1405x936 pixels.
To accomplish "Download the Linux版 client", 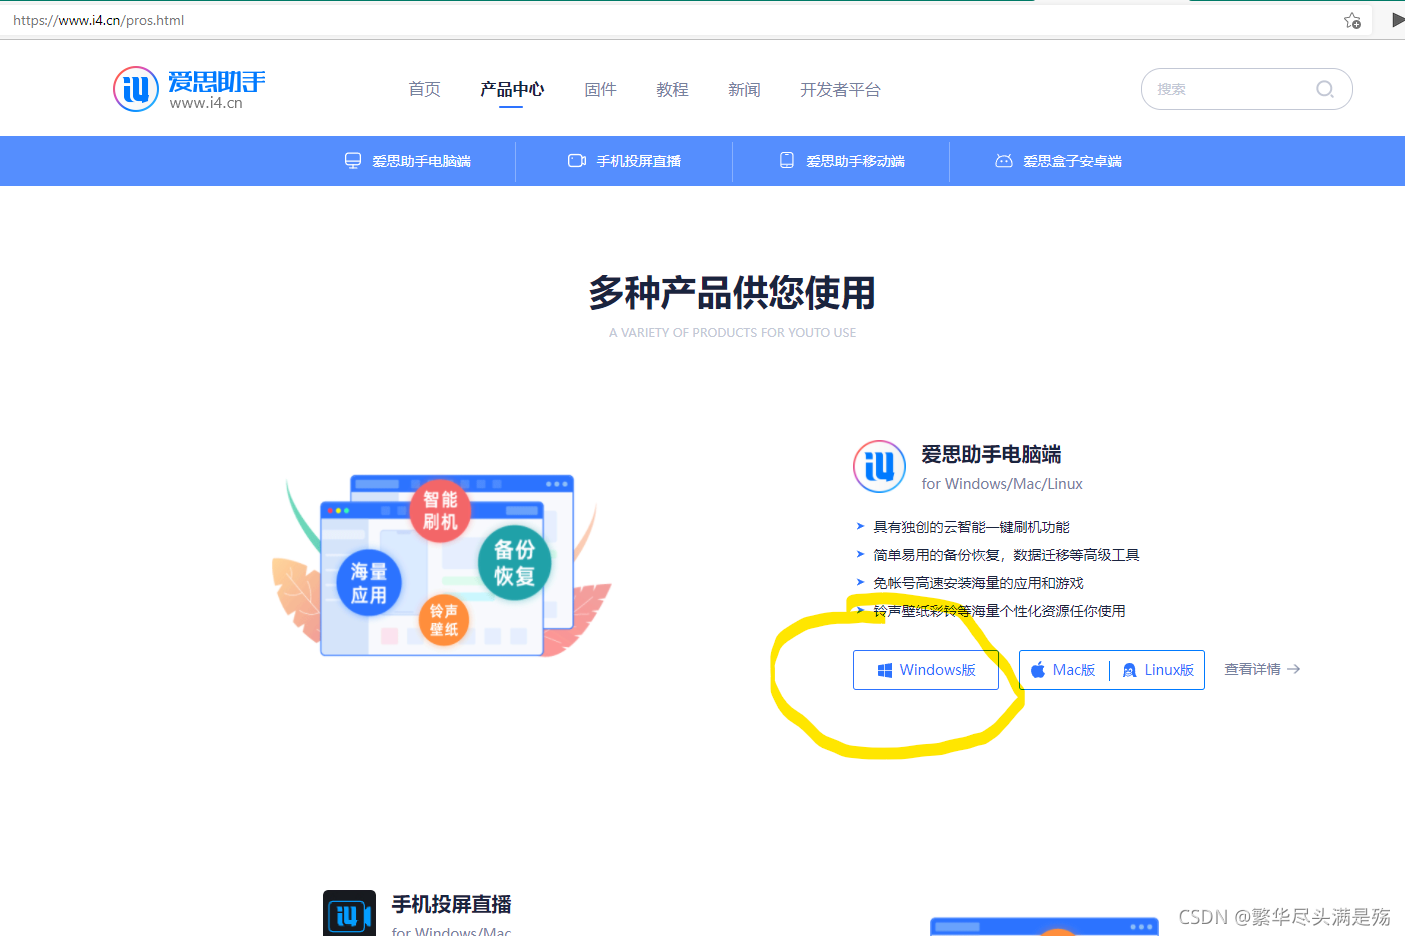I will point(1158,670).
